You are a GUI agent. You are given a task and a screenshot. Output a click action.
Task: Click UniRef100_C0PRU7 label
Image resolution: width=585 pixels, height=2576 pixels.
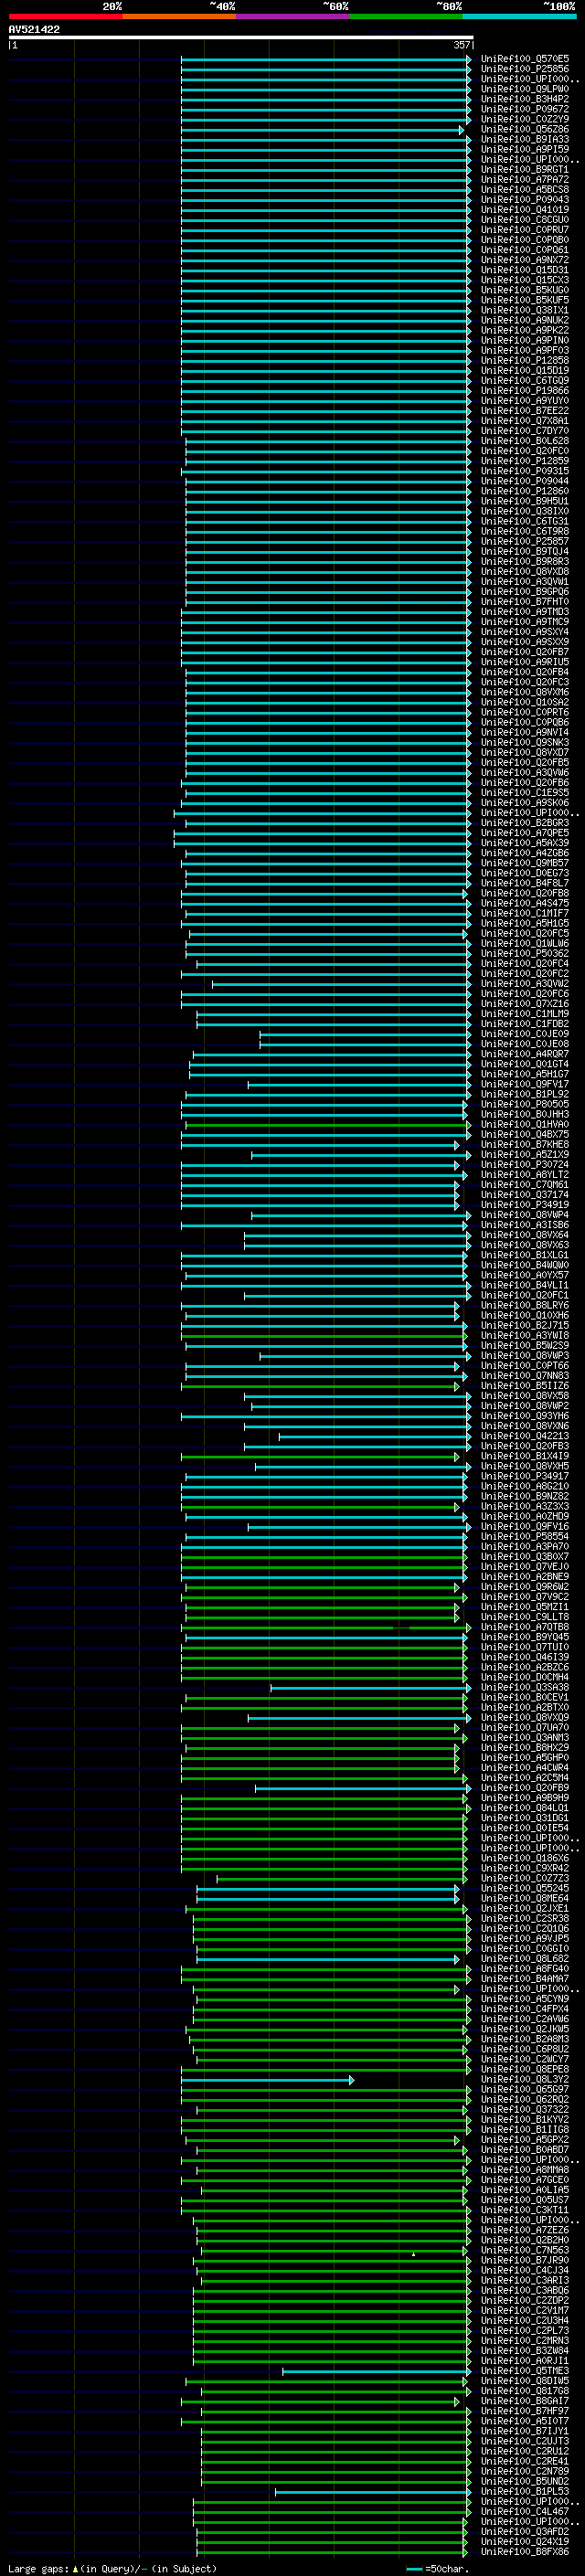(x=525, y=229)
